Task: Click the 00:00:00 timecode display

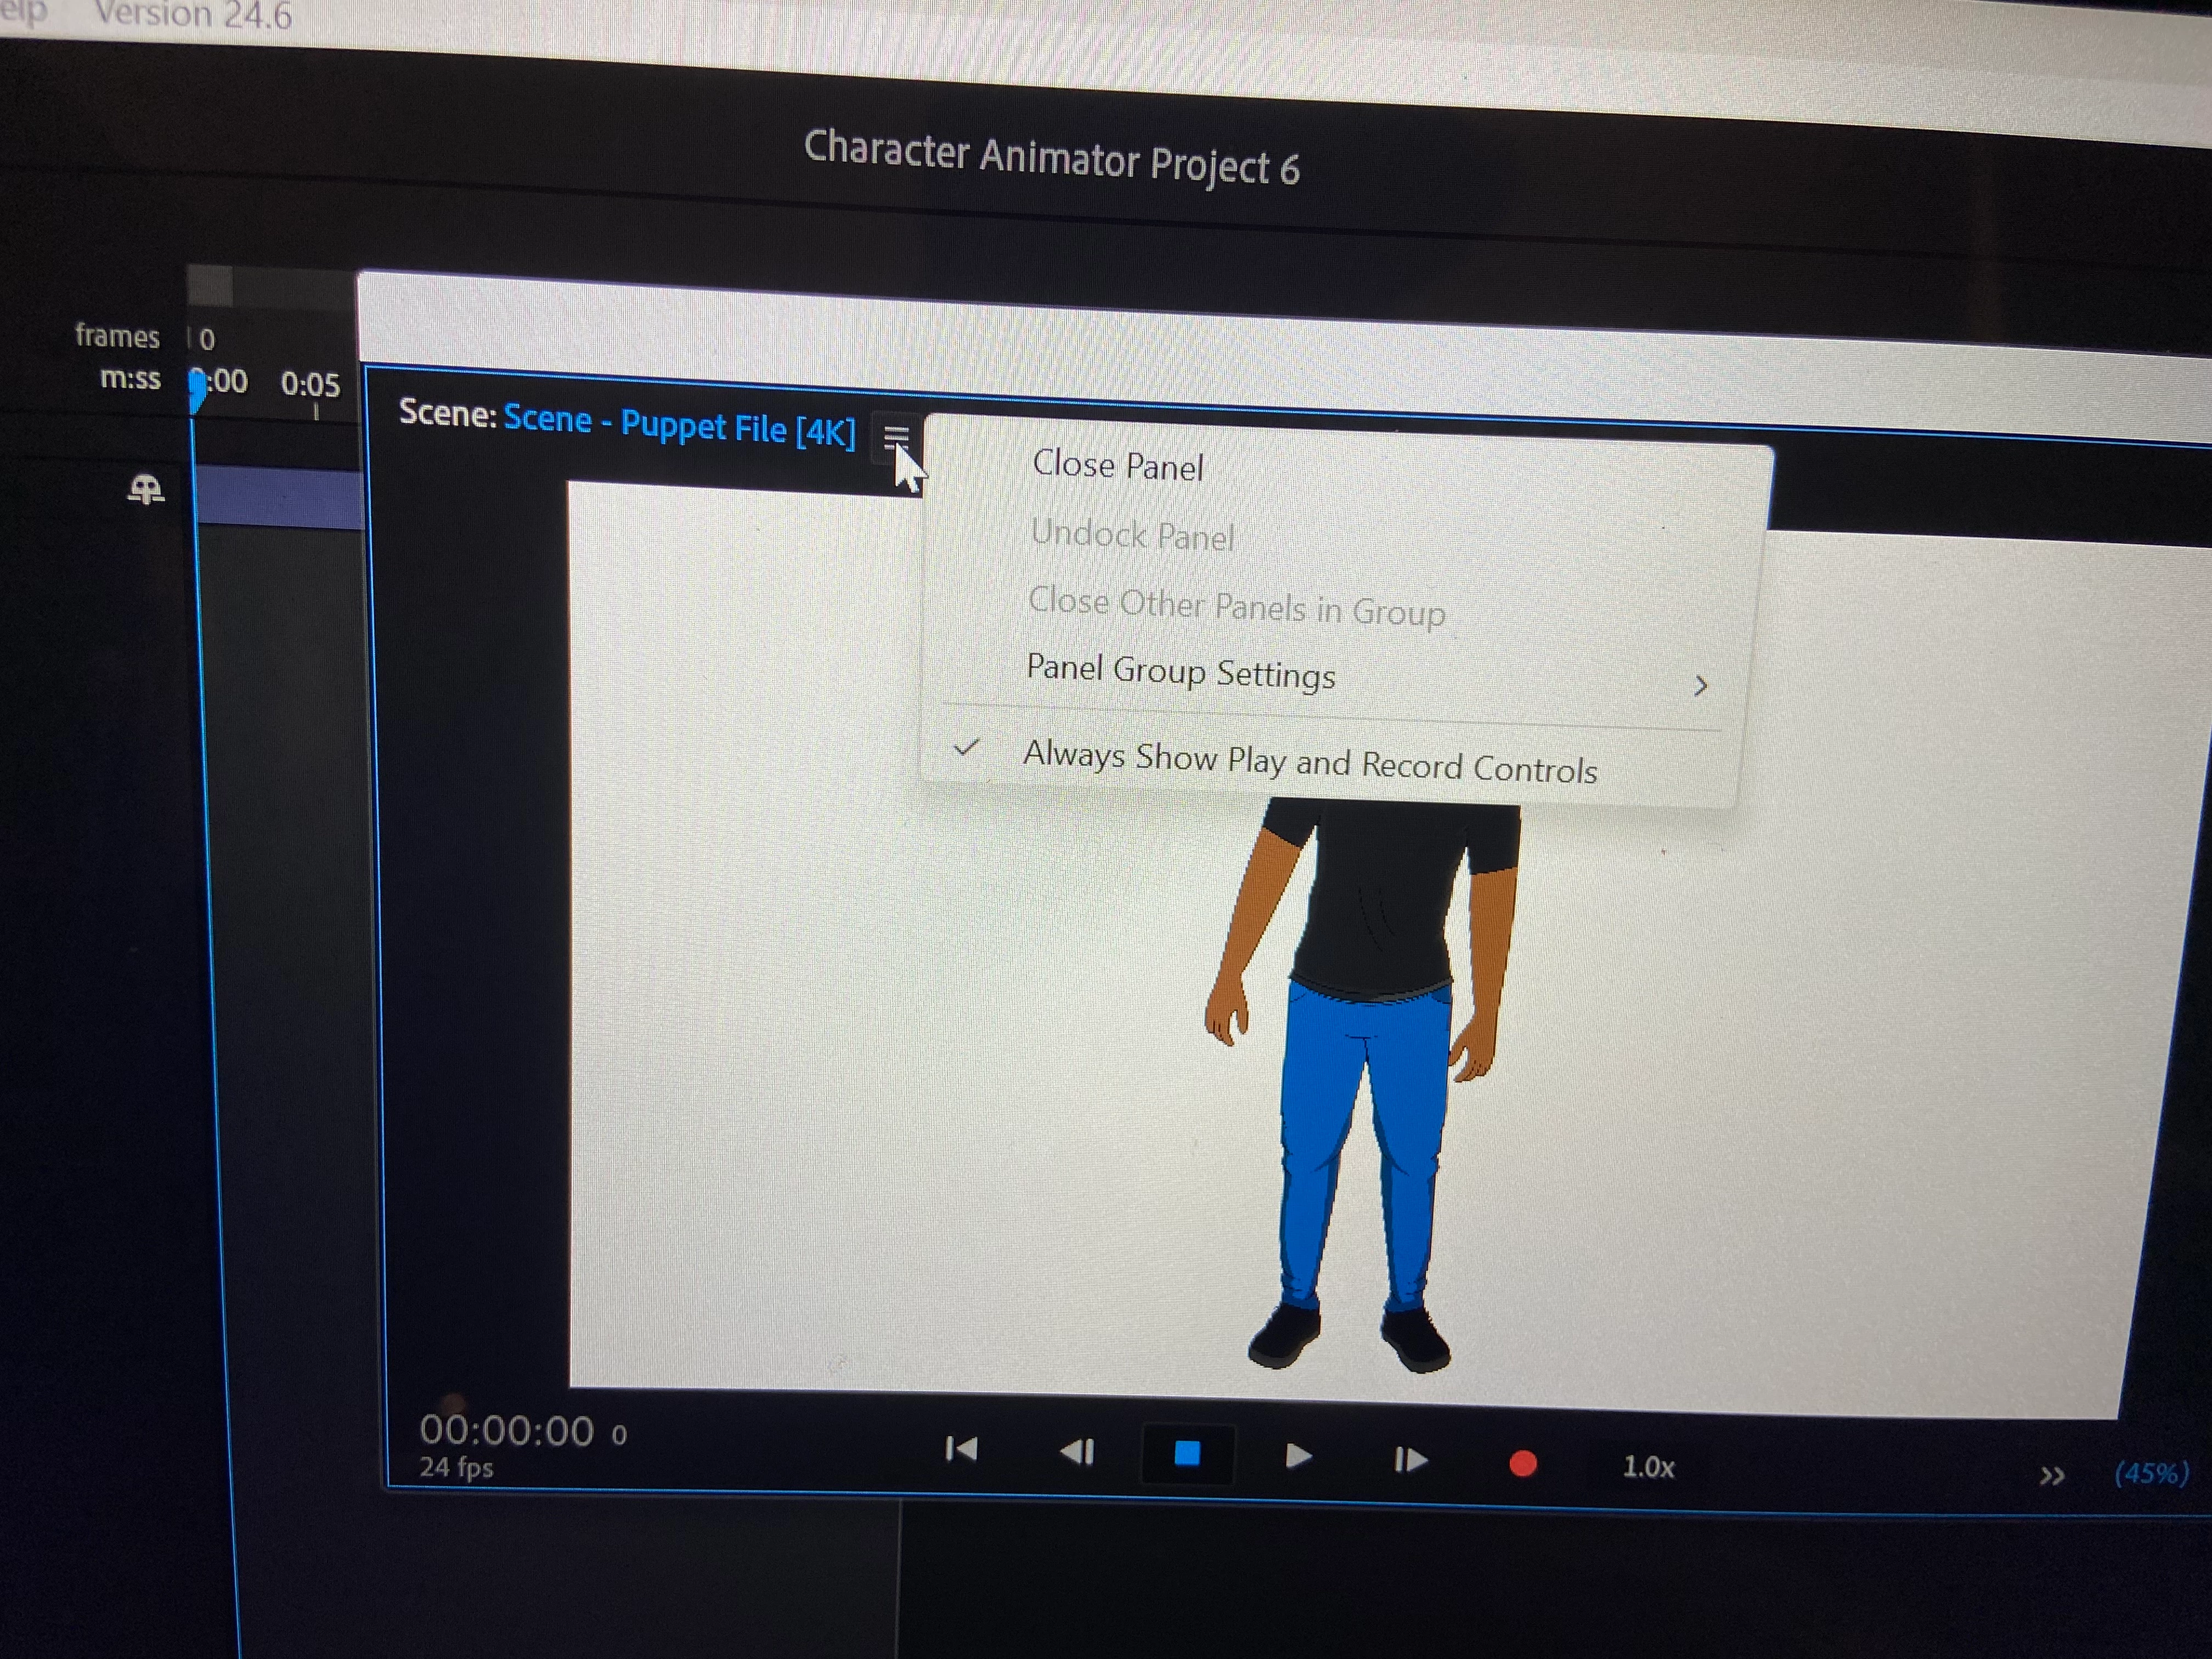Action: click(506, 1430)
